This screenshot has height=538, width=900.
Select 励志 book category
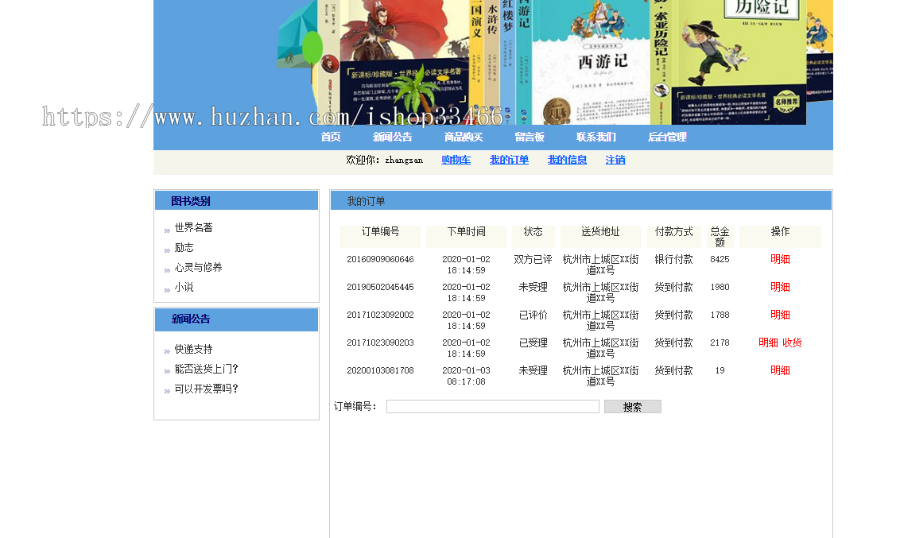(184, 248)
